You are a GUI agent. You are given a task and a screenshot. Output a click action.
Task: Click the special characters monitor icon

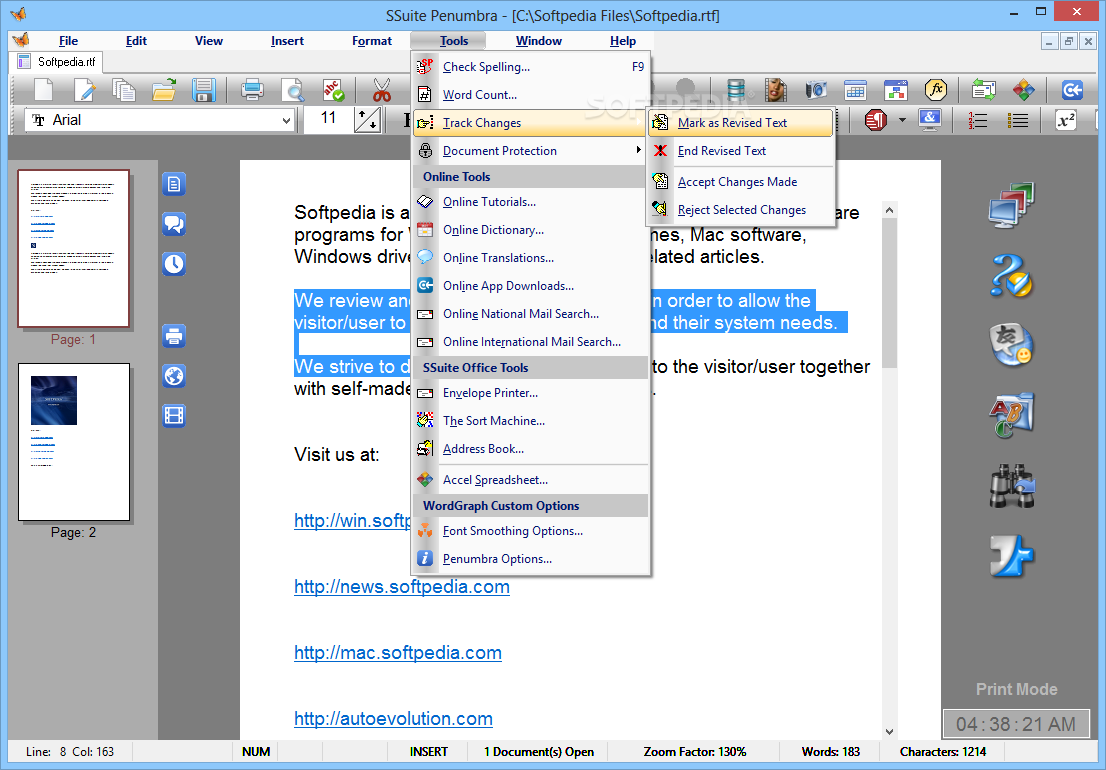point(930,120)
